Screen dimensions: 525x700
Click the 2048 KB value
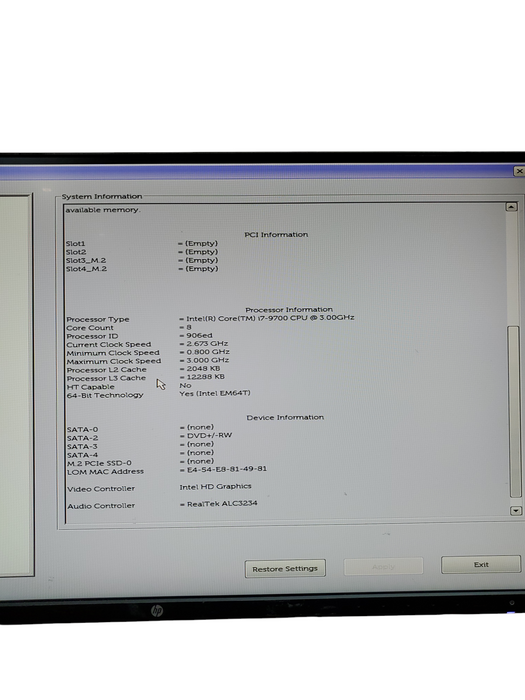(x=203, y=369)
